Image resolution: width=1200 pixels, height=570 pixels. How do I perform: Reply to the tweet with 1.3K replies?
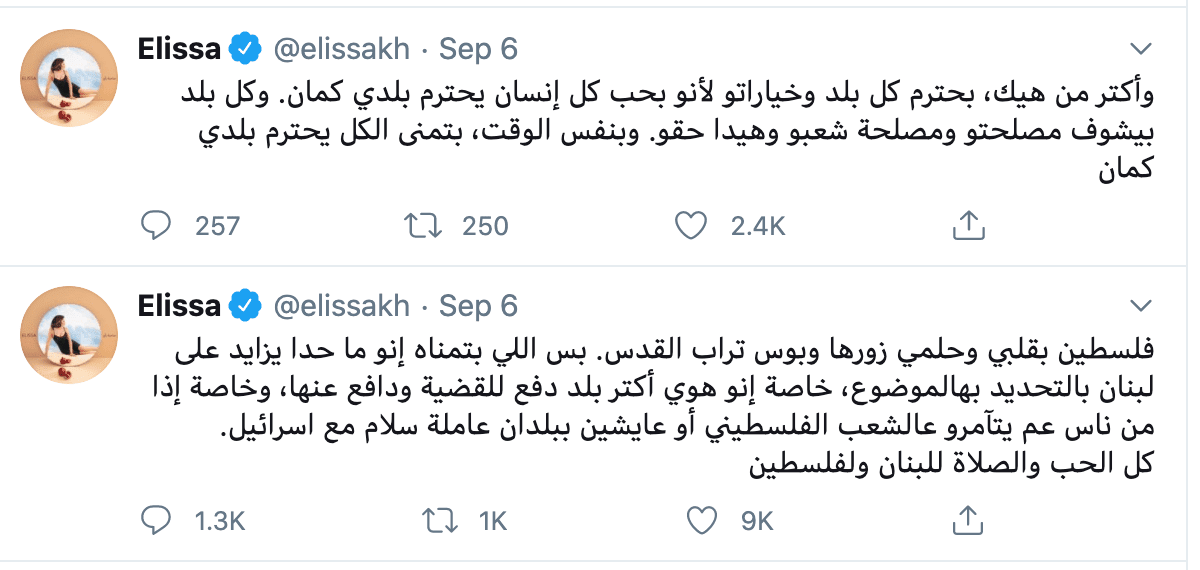point(154,520)
